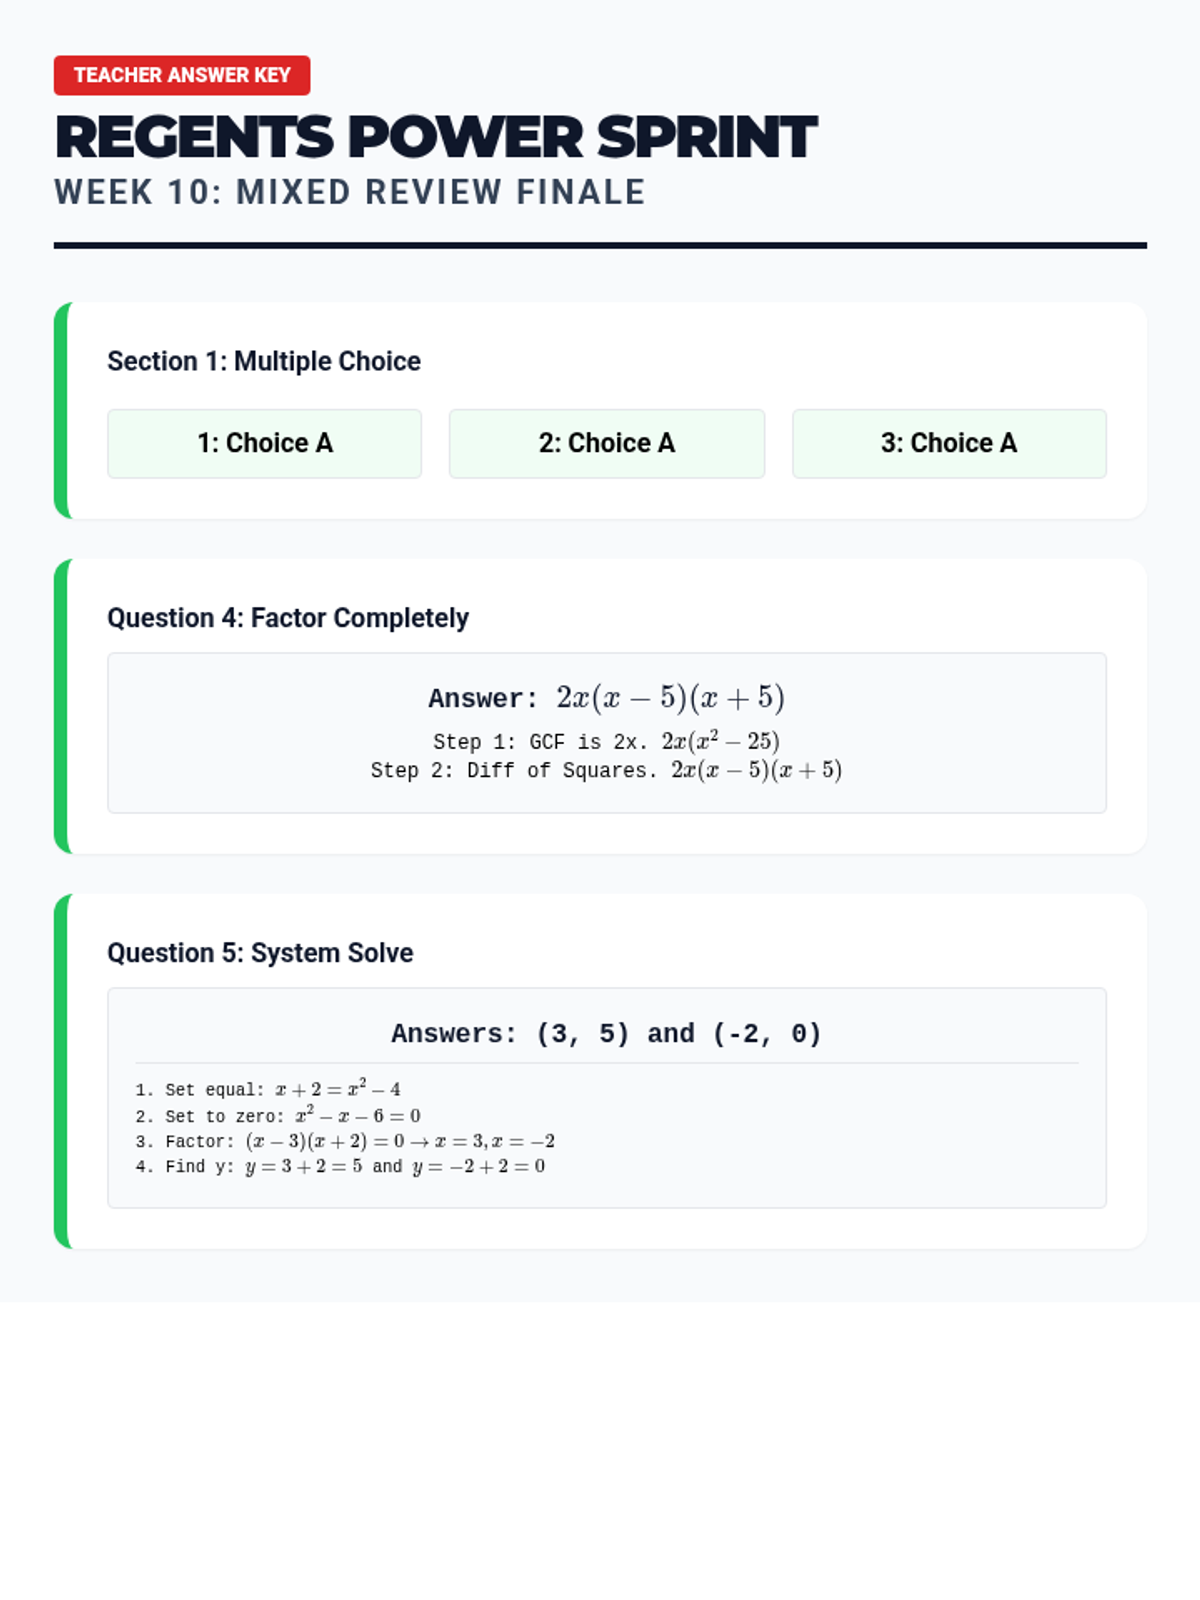Click the Week 10 Mixed Review Finale subtitle

click(350, 192)
